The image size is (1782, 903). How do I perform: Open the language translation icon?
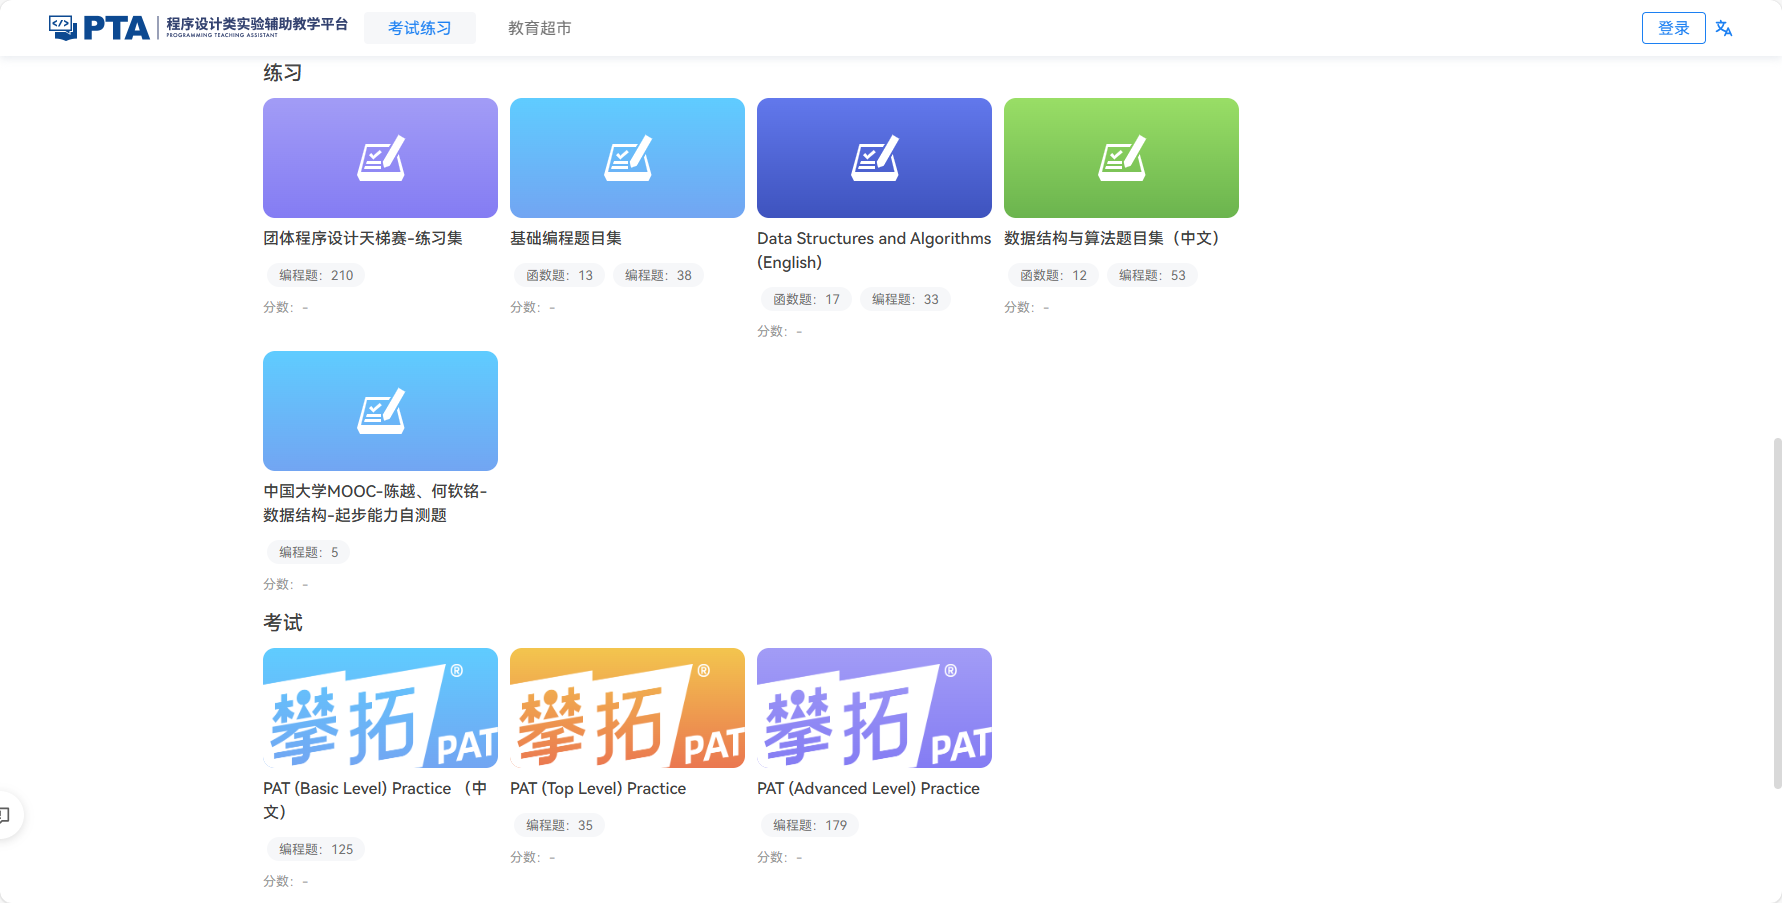point(1724,28)
